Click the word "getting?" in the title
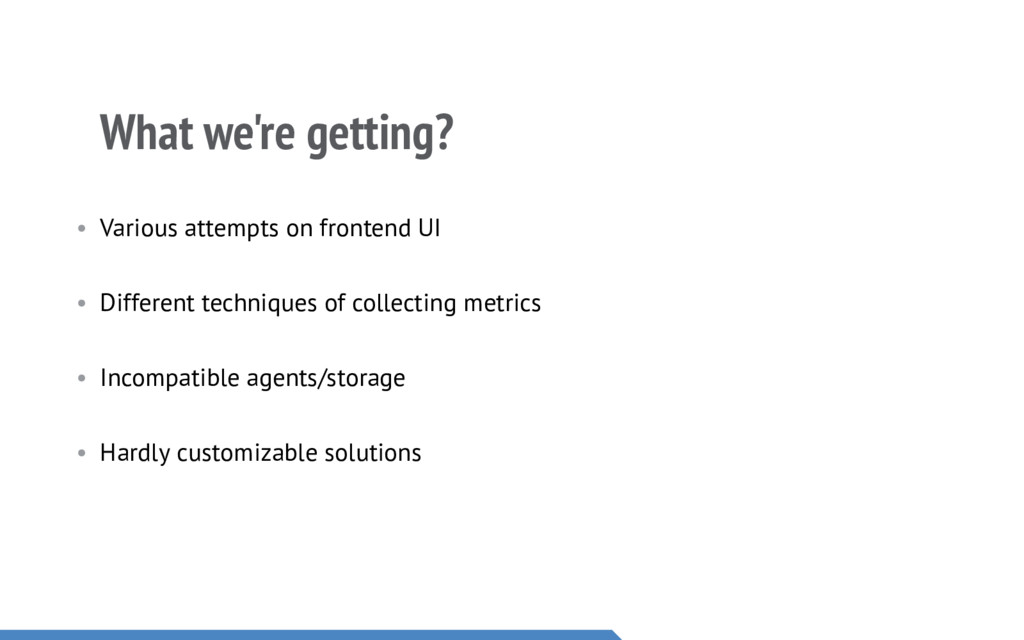 (x=380, y=135)
